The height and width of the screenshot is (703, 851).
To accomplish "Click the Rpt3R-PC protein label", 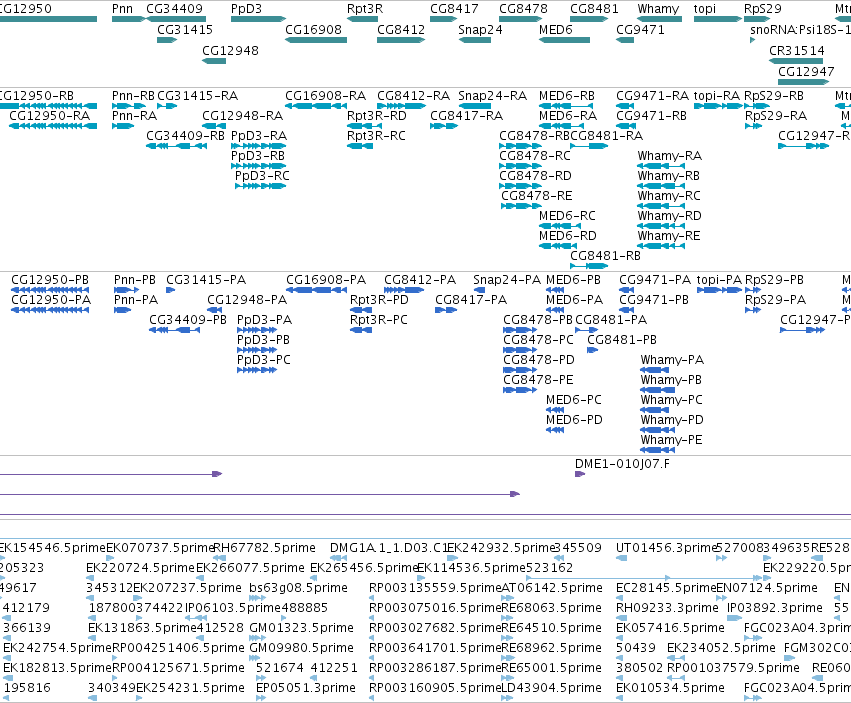I will (378, 320).
